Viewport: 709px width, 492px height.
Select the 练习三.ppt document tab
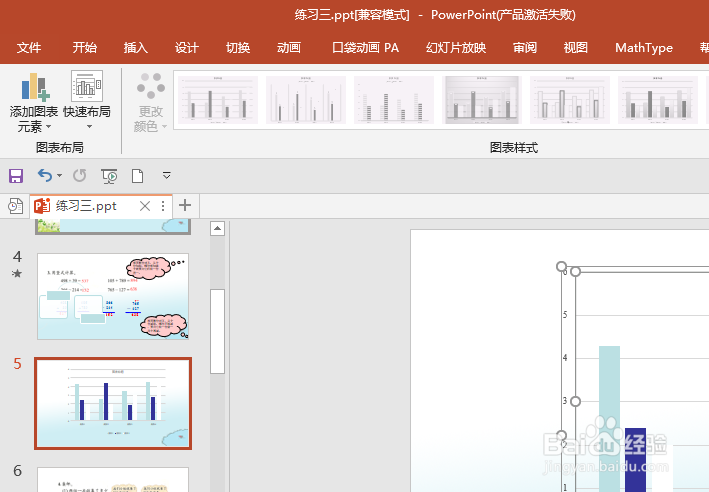click(x=86, y=206)
